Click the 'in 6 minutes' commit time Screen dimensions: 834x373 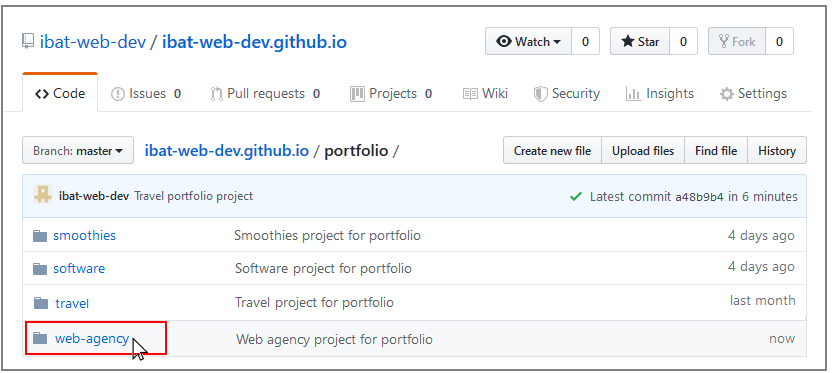(763, 197)
